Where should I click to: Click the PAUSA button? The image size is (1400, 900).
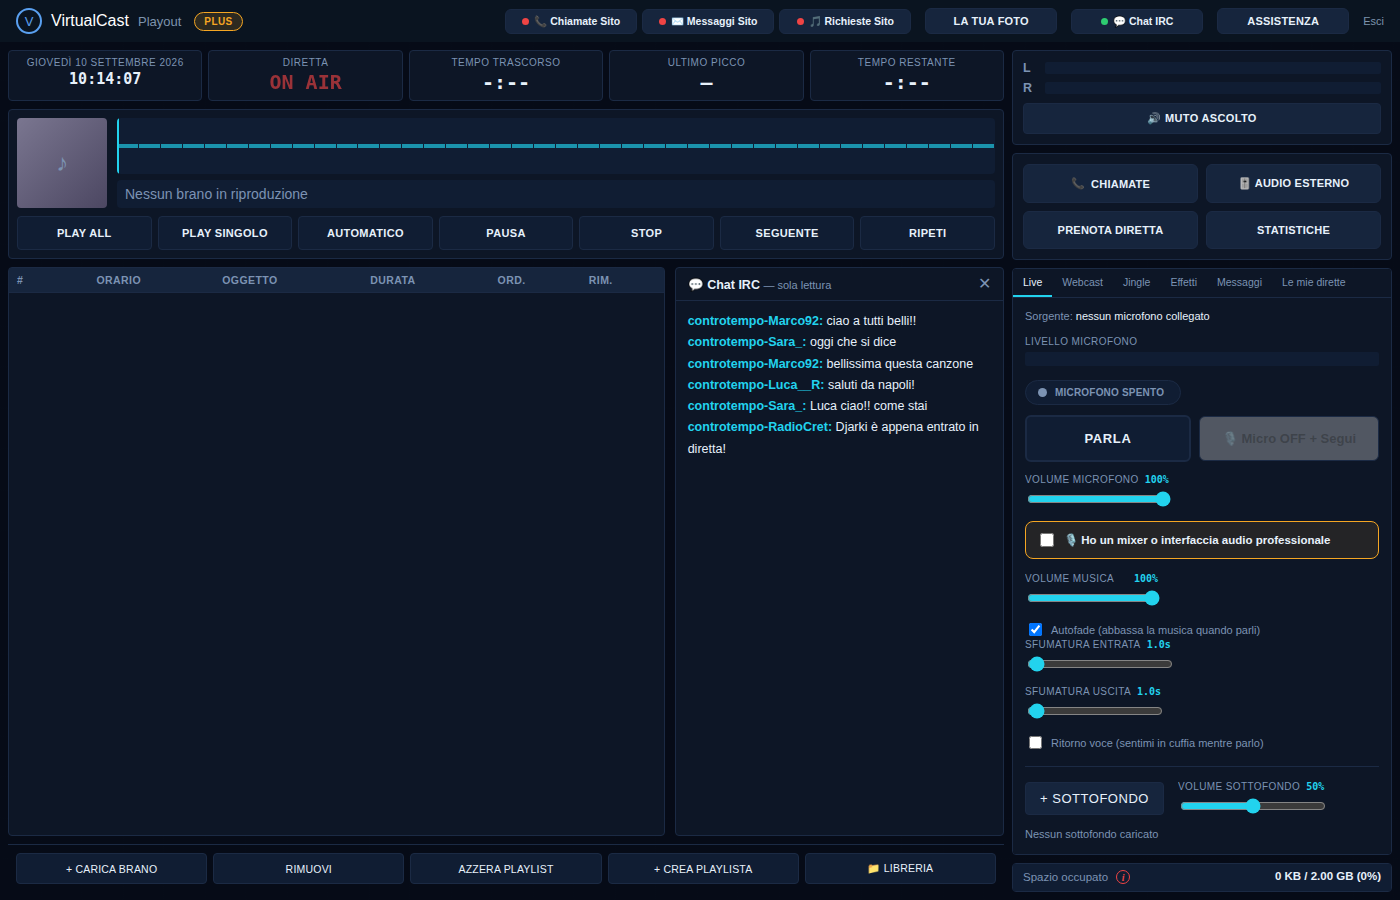[x=506, y=233]
